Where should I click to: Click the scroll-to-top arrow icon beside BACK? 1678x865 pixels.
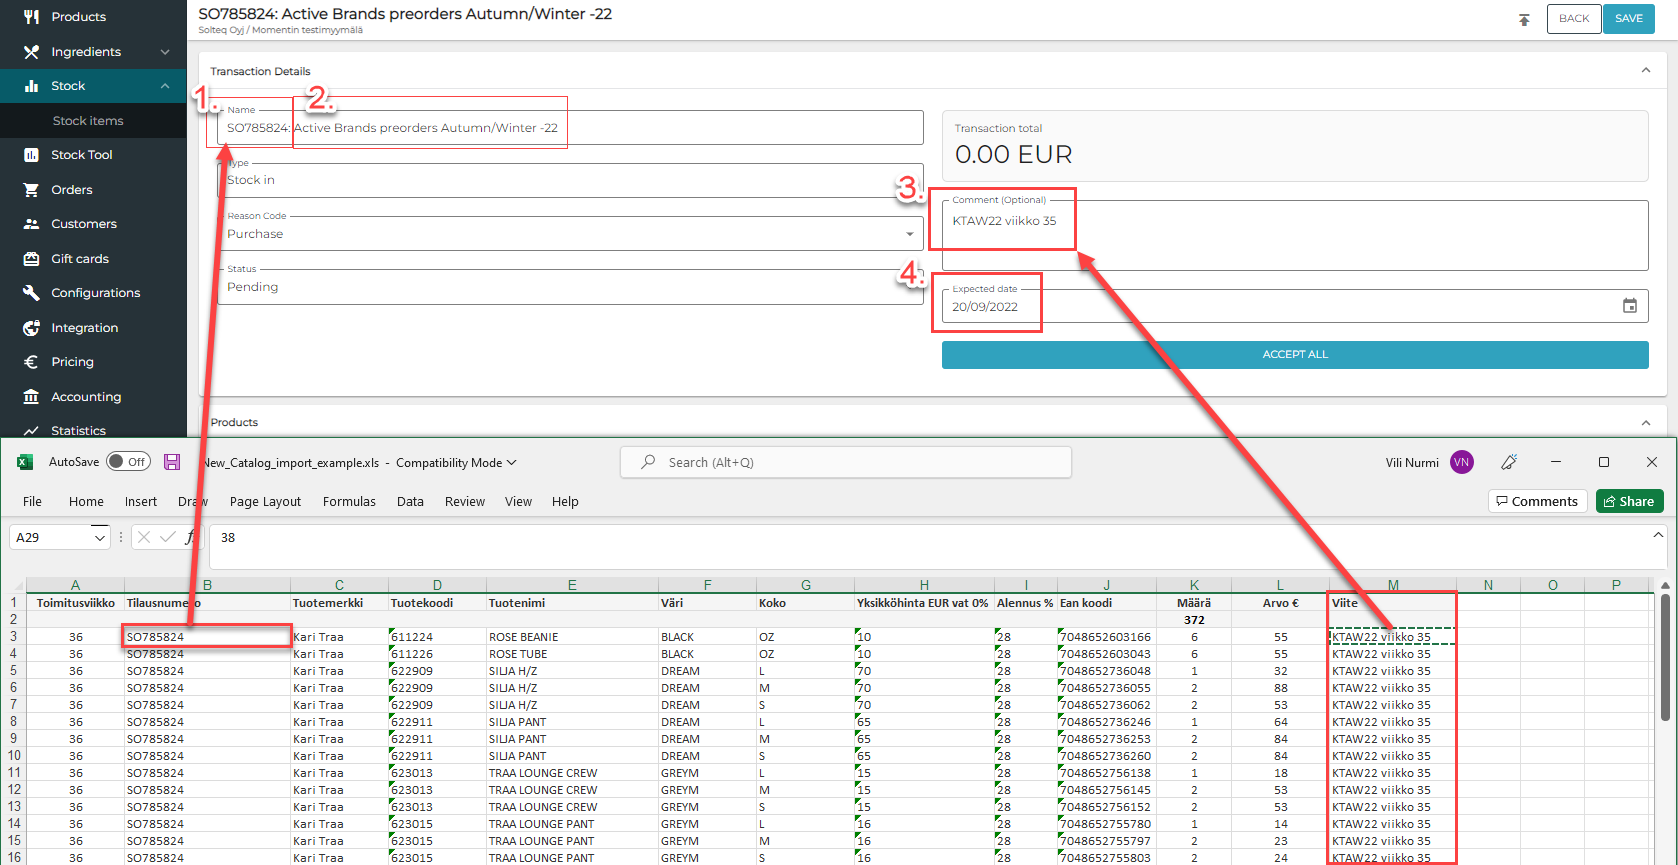(1524, 19)
